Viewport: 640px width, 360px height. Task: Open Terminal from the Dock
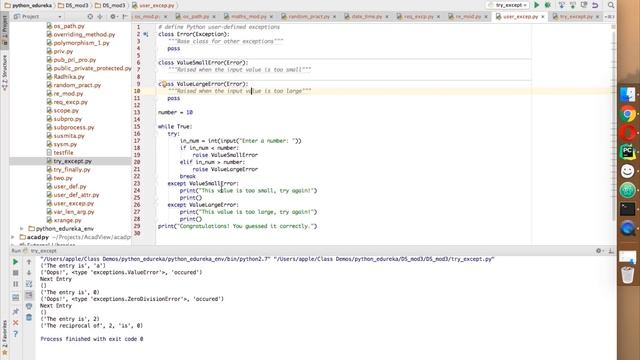(x=628, y=209)
